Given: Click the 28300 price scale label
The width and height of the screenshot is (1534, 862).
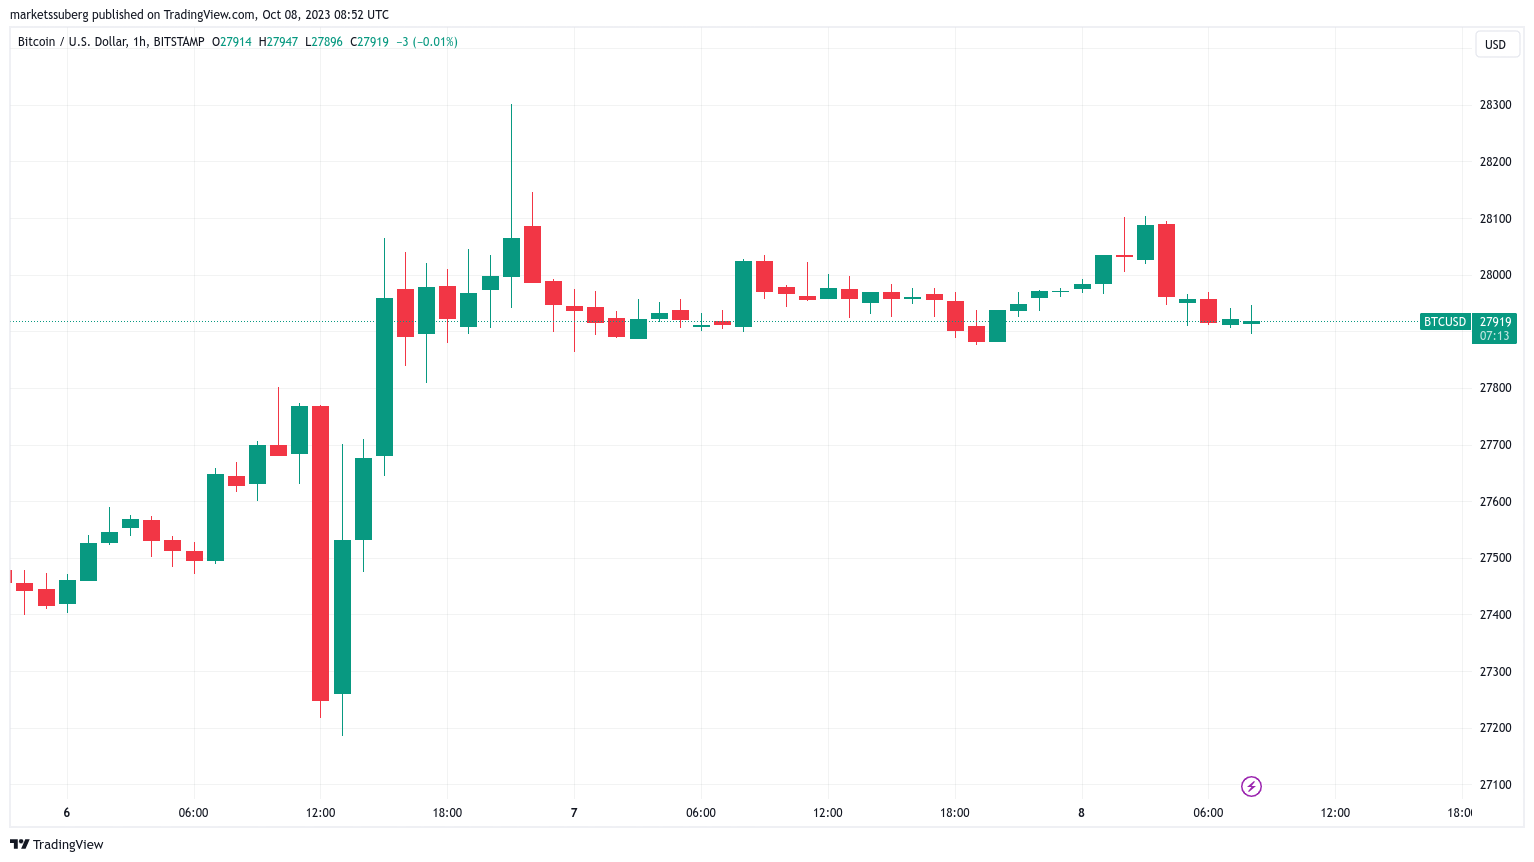Looking at the screenshot, I should coord(1495,105).
